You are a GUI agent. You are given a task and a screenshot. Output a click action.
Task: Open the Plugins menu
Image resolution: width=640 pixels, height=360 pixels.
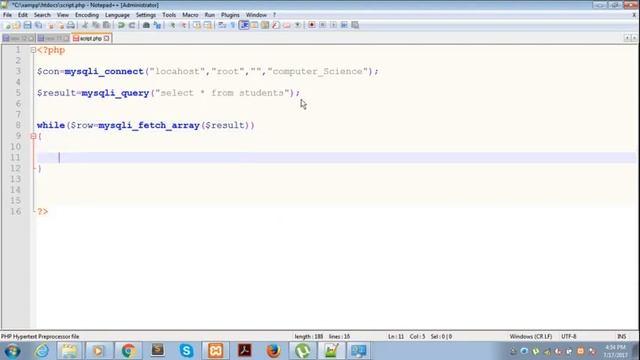(230, 15)
